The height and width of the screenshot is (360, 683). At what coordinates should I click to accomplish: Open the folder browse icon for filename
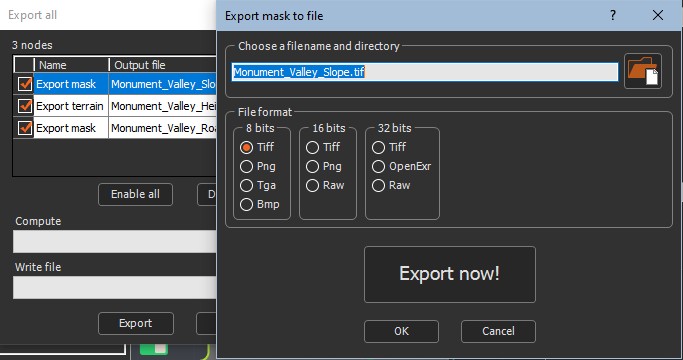coord(643,71)
